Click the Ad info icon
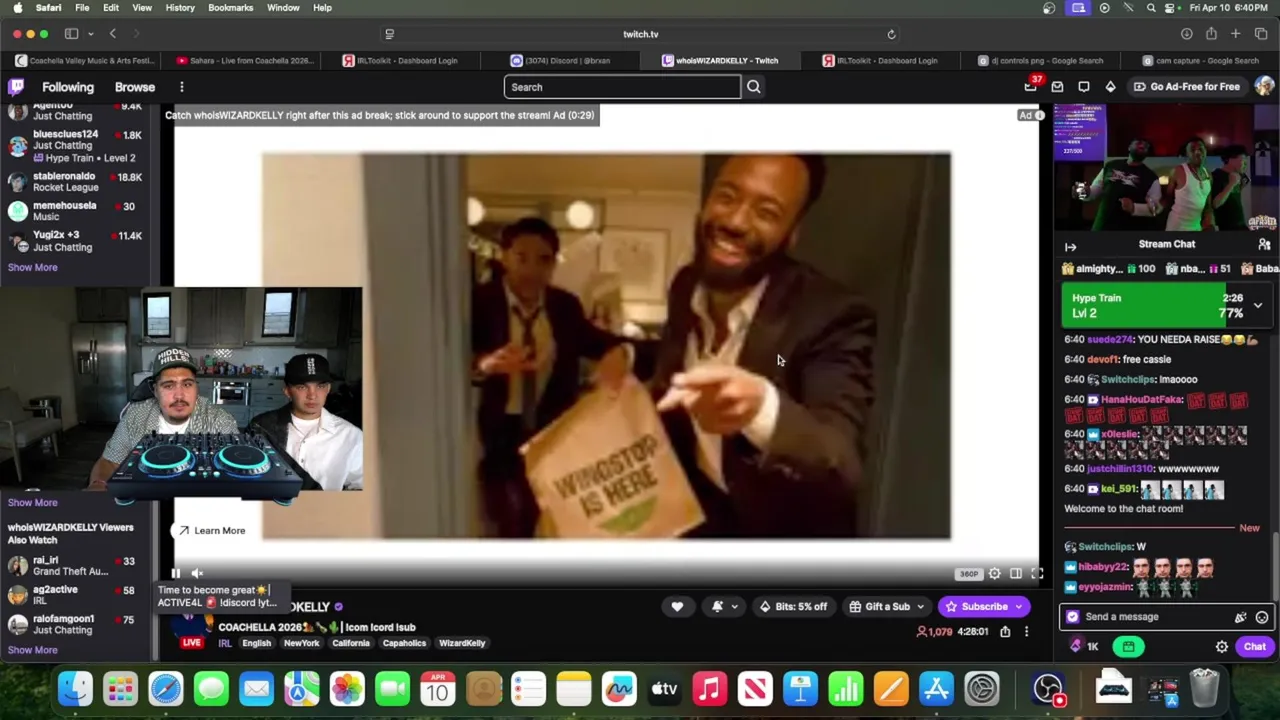The height and width of the screenshot is (720, 1280). 1039,115
